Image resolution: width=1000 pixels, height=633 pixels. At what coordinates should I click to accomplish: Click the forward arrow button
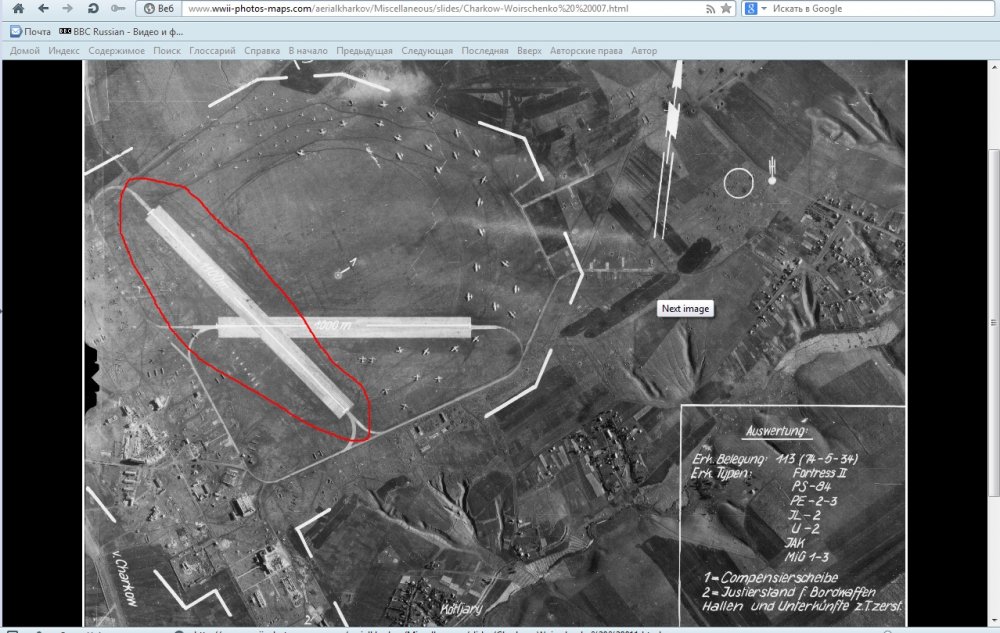pyautogui.click(x=67, y=8)
